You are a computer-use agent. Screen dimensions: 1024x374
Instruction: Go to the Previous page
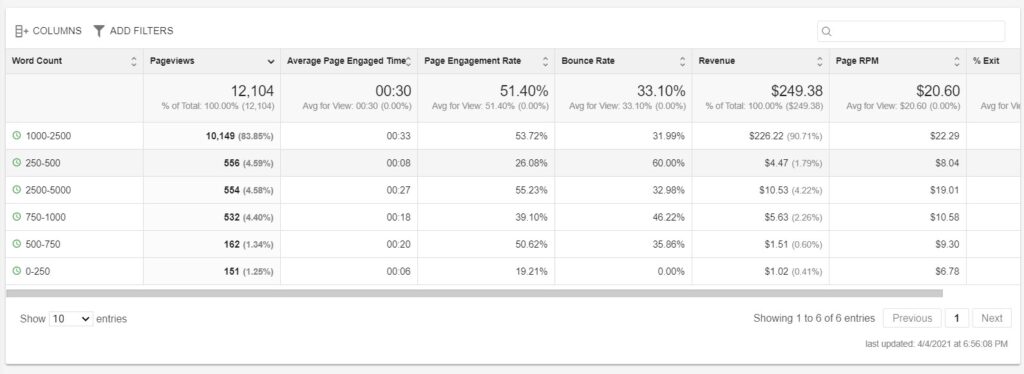[x=912, y=319]
